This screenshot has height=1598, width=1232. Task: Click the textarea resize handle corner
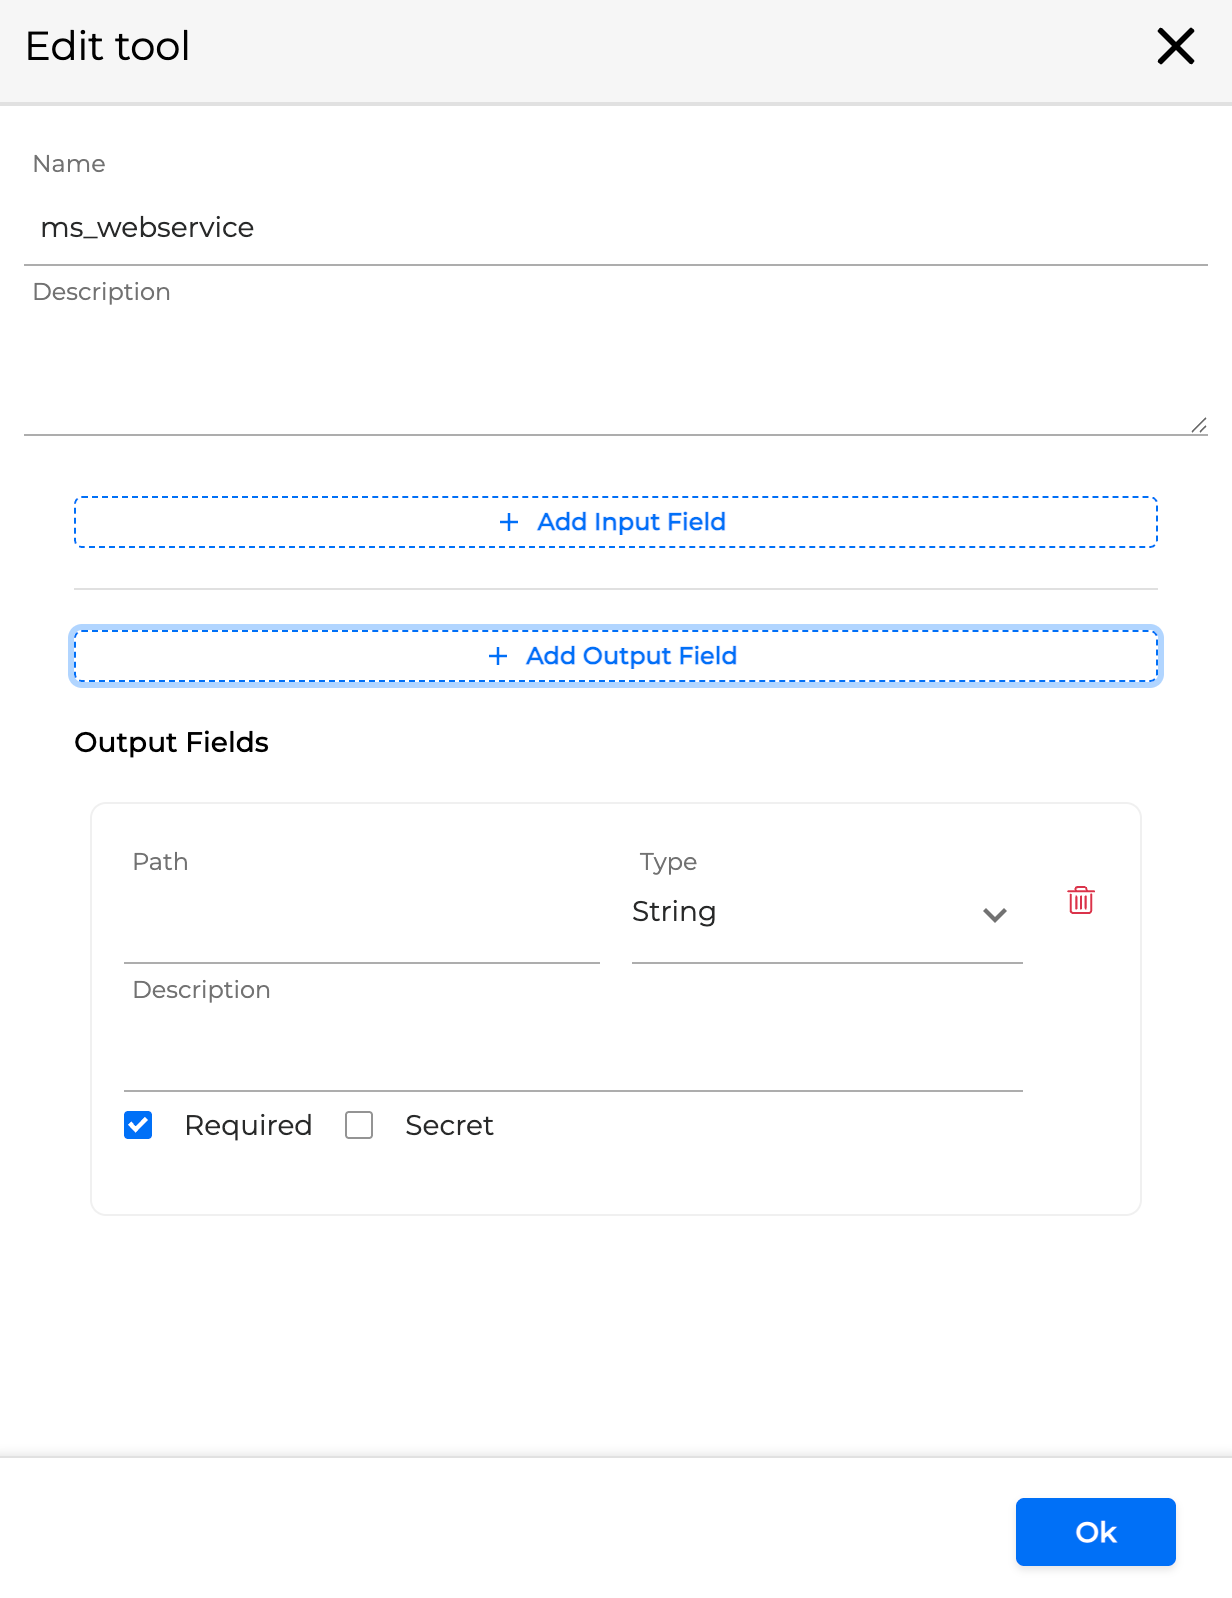(x=1198, y=425)
